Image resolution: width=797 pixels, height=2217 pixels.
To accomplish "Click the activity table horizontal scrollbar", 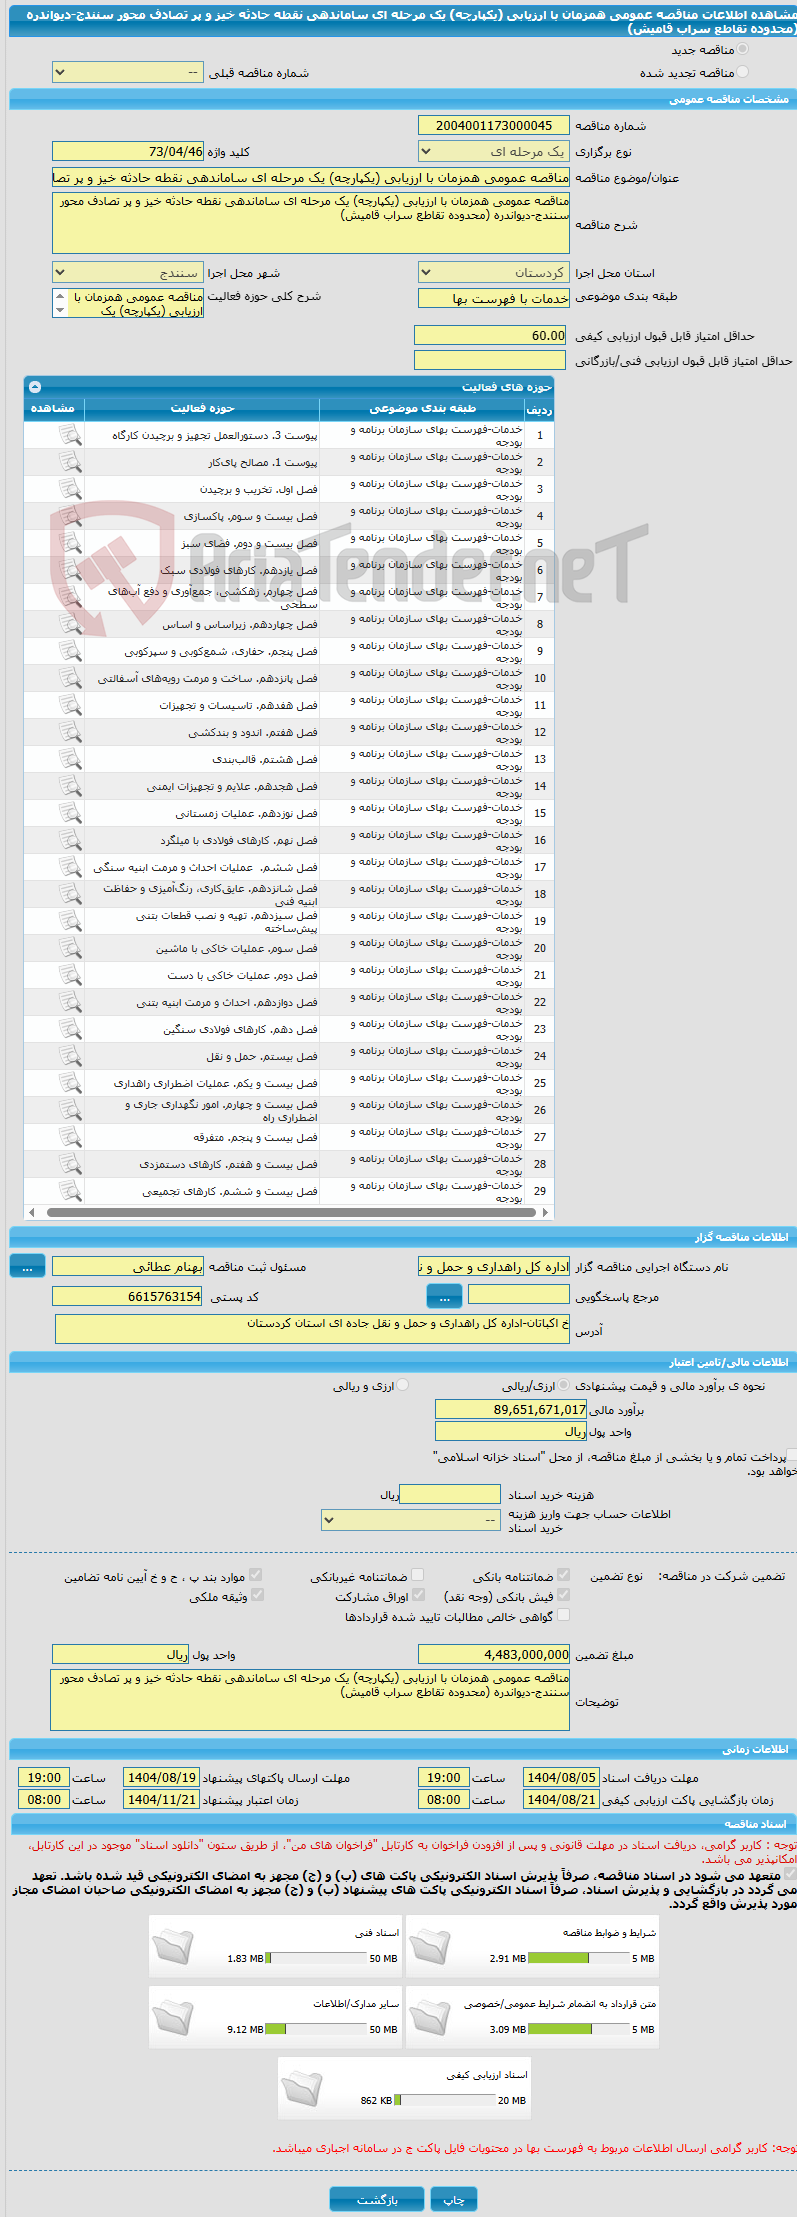I will click(x=288, y=1212).
